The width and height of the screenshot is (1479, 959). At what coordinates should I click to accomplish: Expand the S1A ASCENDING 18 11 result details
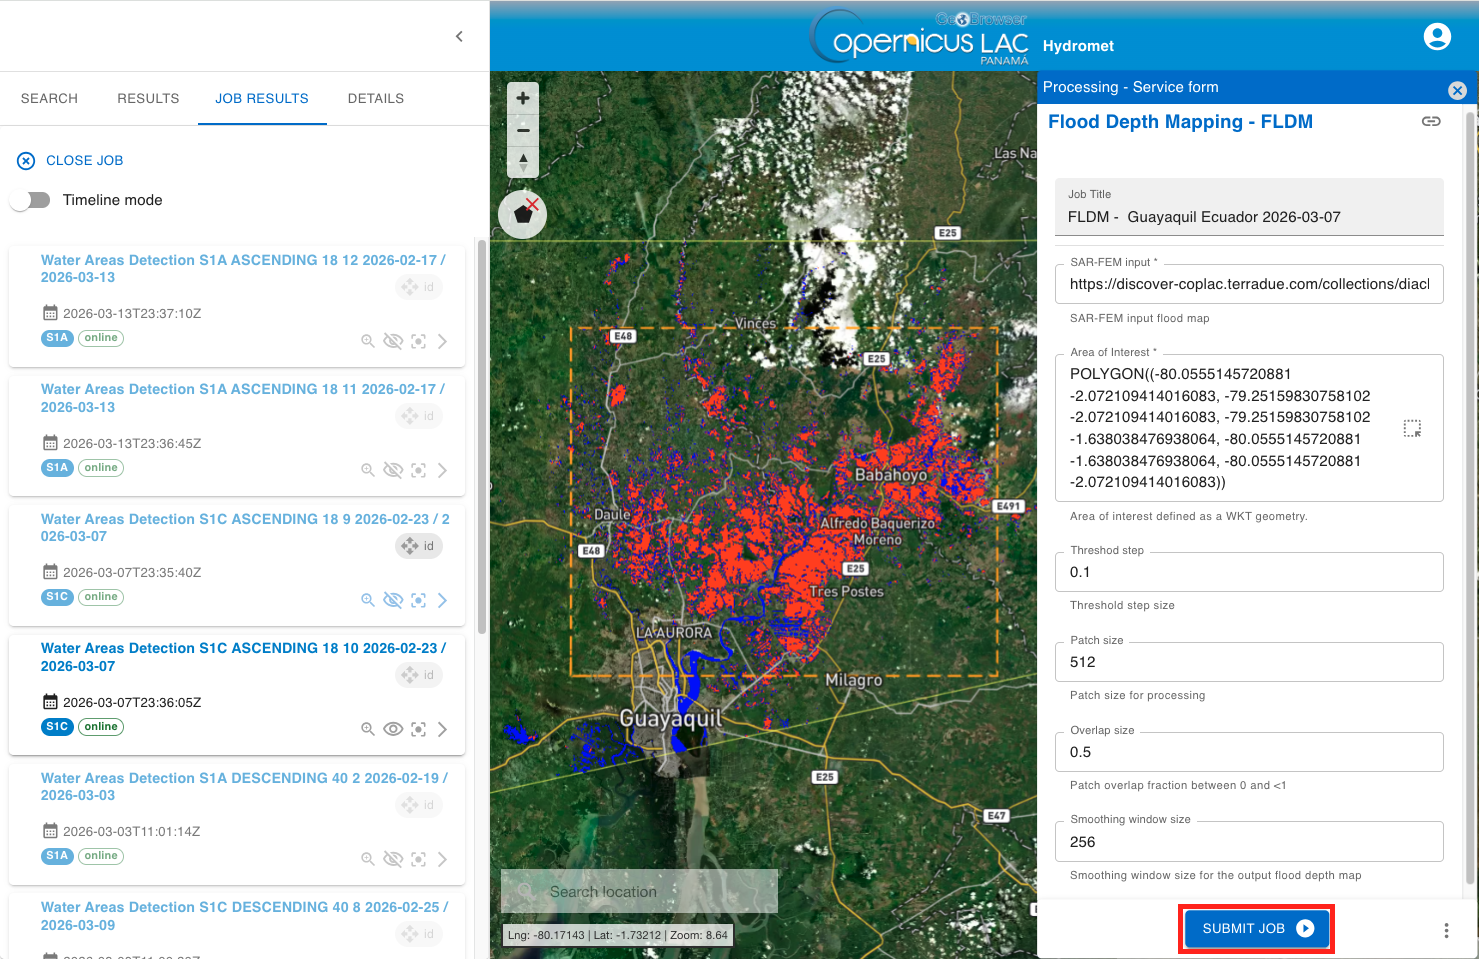[x=442, y=470]
